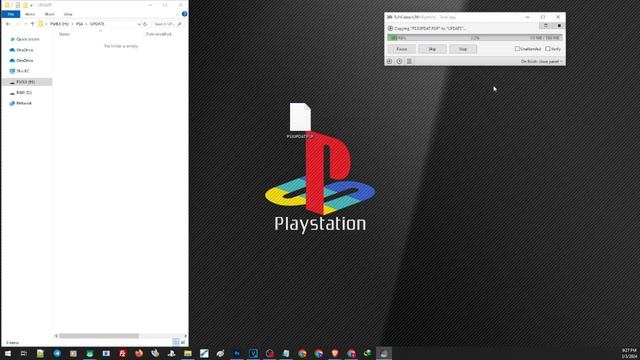Enable the Unattended checkbox in TeraCopy
640x360 pixels.
click(x=517, y=49)
